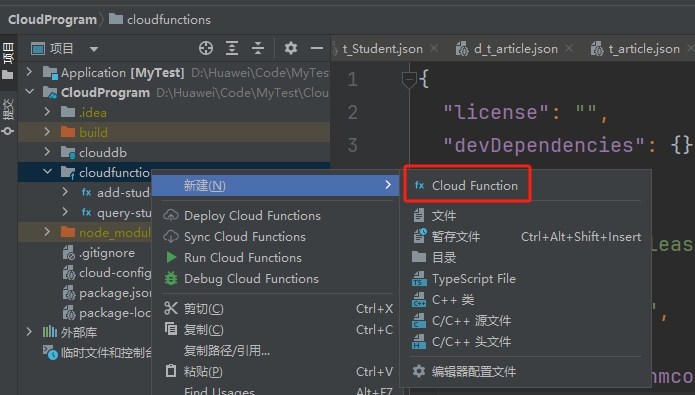Select 复制(C) copy menu item
The image size is (695, 395).
[275, 329]
